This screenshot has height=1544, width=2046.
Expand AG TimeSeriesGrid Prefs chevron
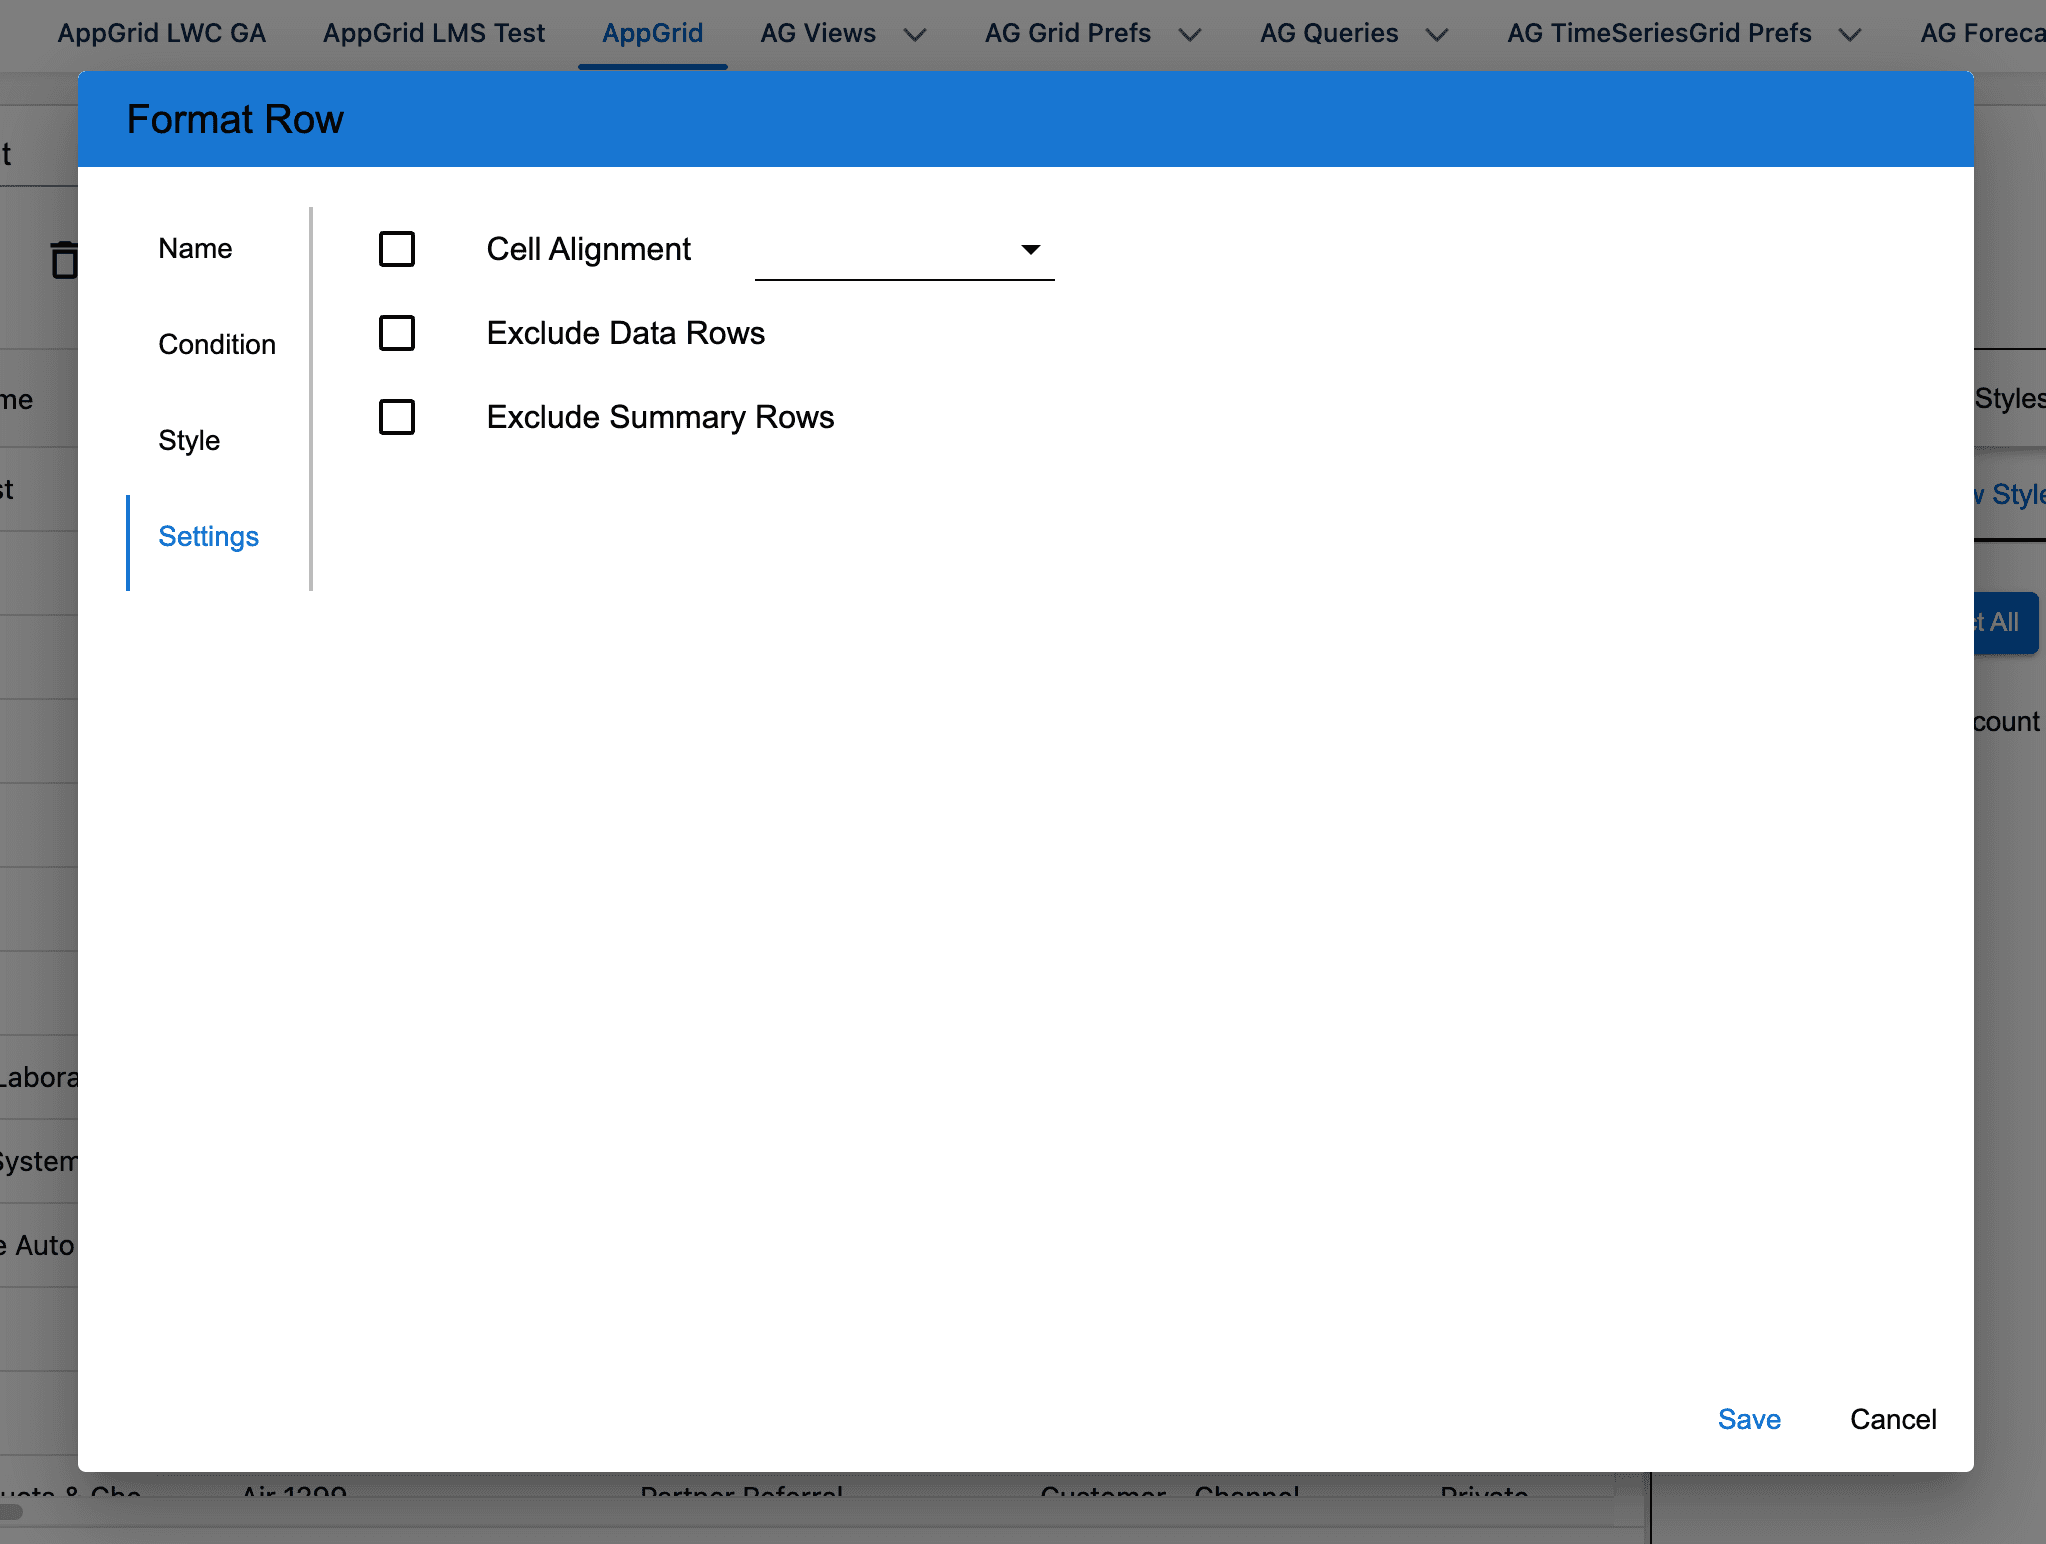point(1850,35)
